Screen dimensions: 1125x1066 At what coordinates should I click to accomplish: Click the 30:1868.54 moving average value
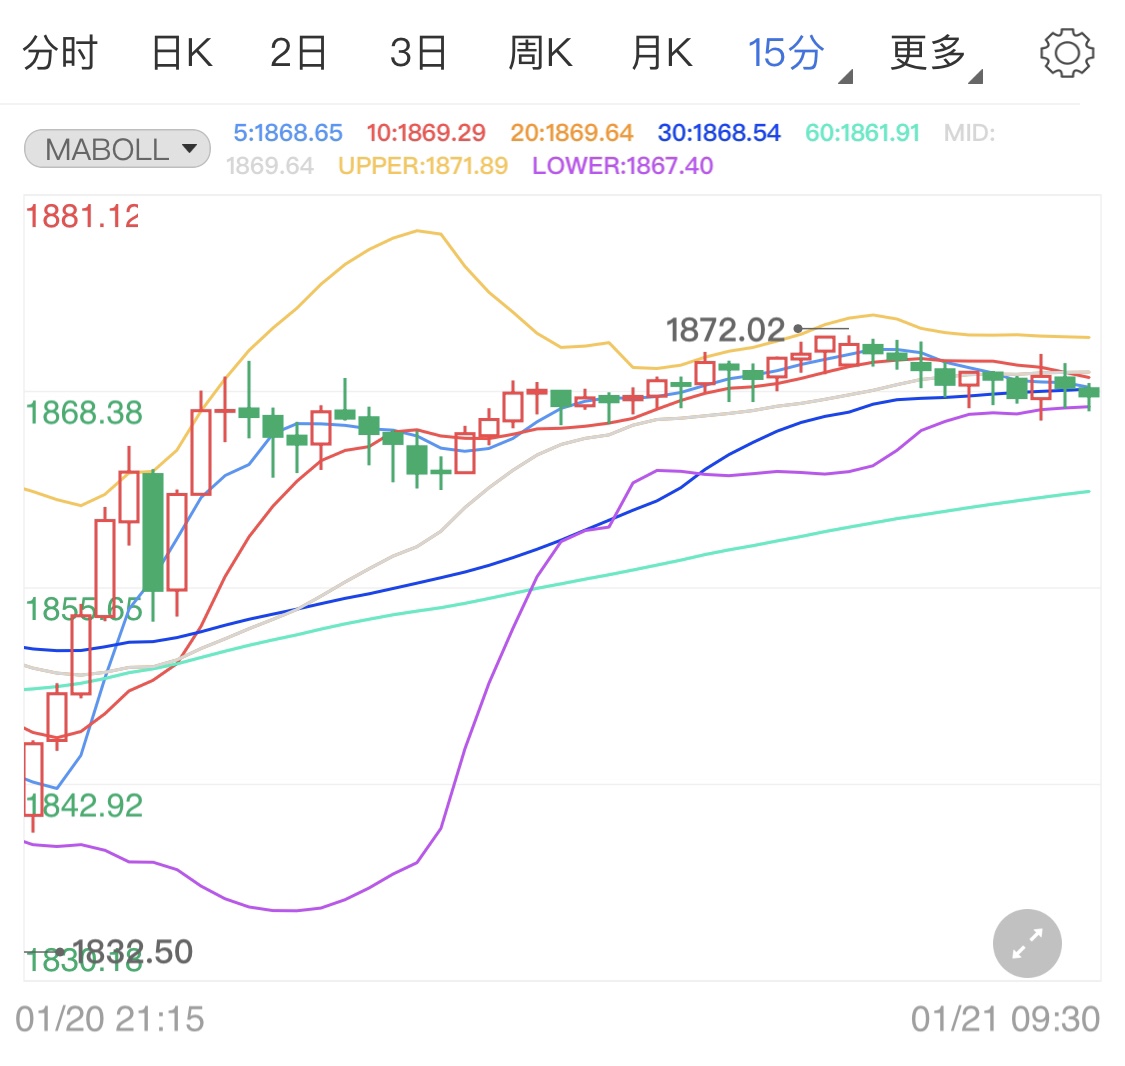[719, 133]
